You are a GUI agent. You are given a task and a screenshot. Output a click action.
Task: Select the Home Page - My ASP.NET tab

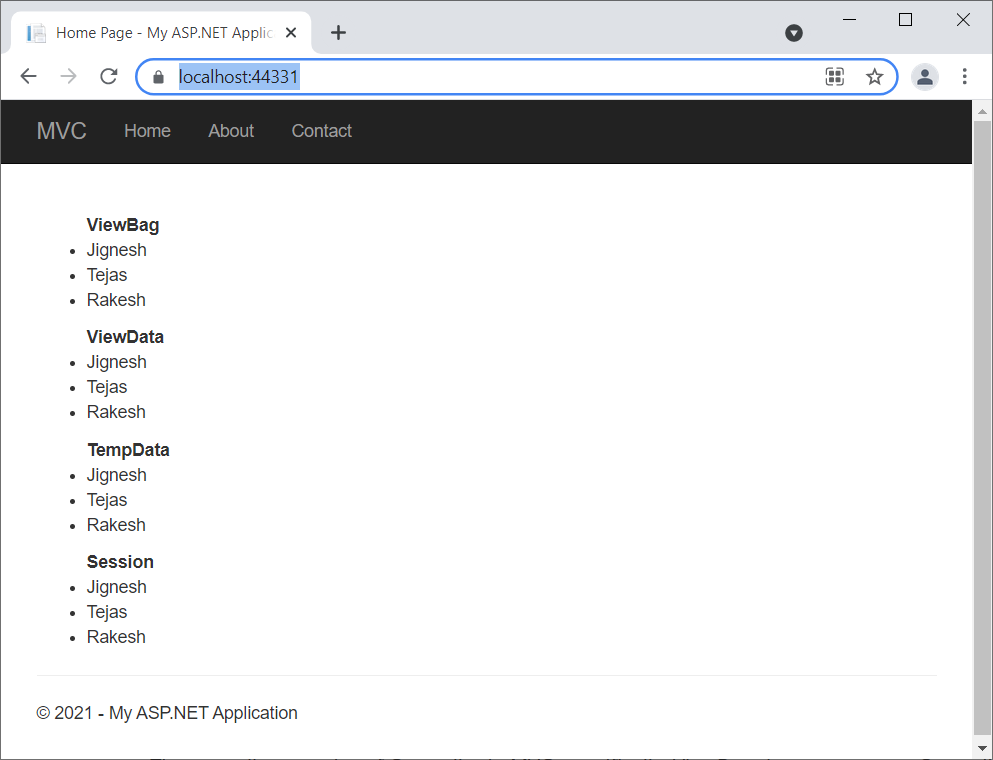pyautogui.click(x=161, y=32)
